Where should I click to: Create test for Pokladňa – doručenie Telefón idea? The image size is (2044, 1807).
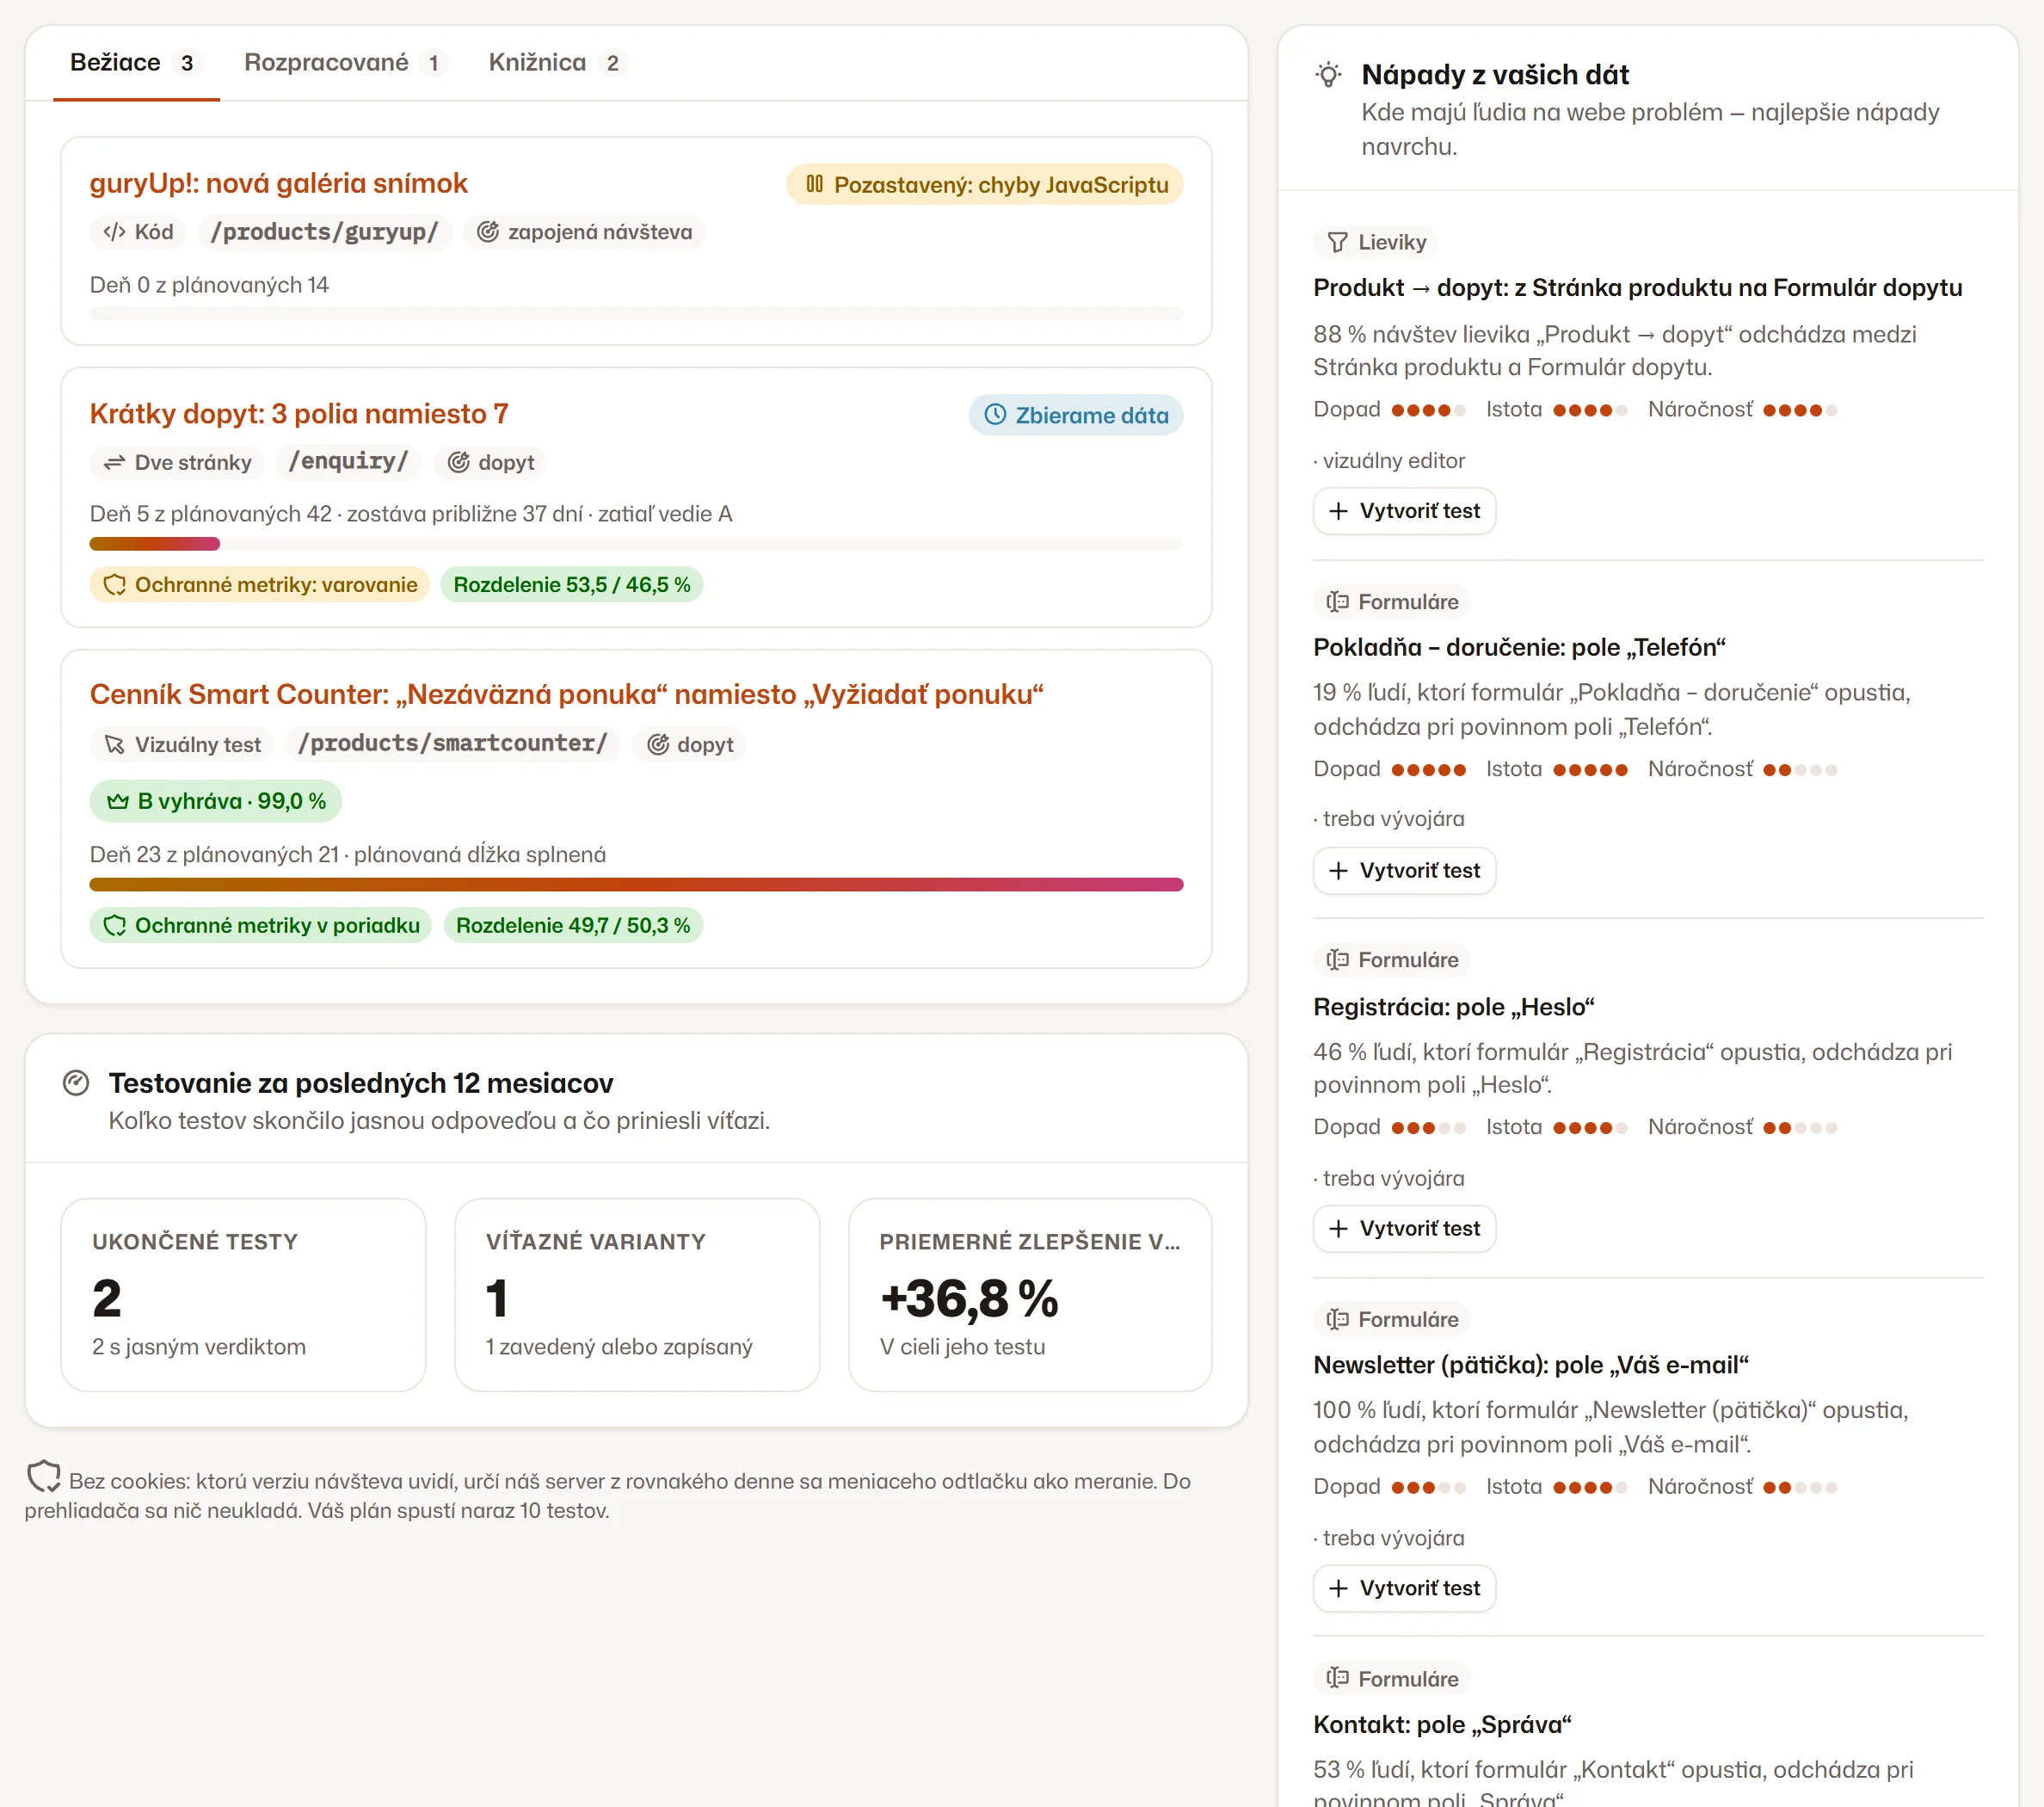click(x=1404, y=870)
